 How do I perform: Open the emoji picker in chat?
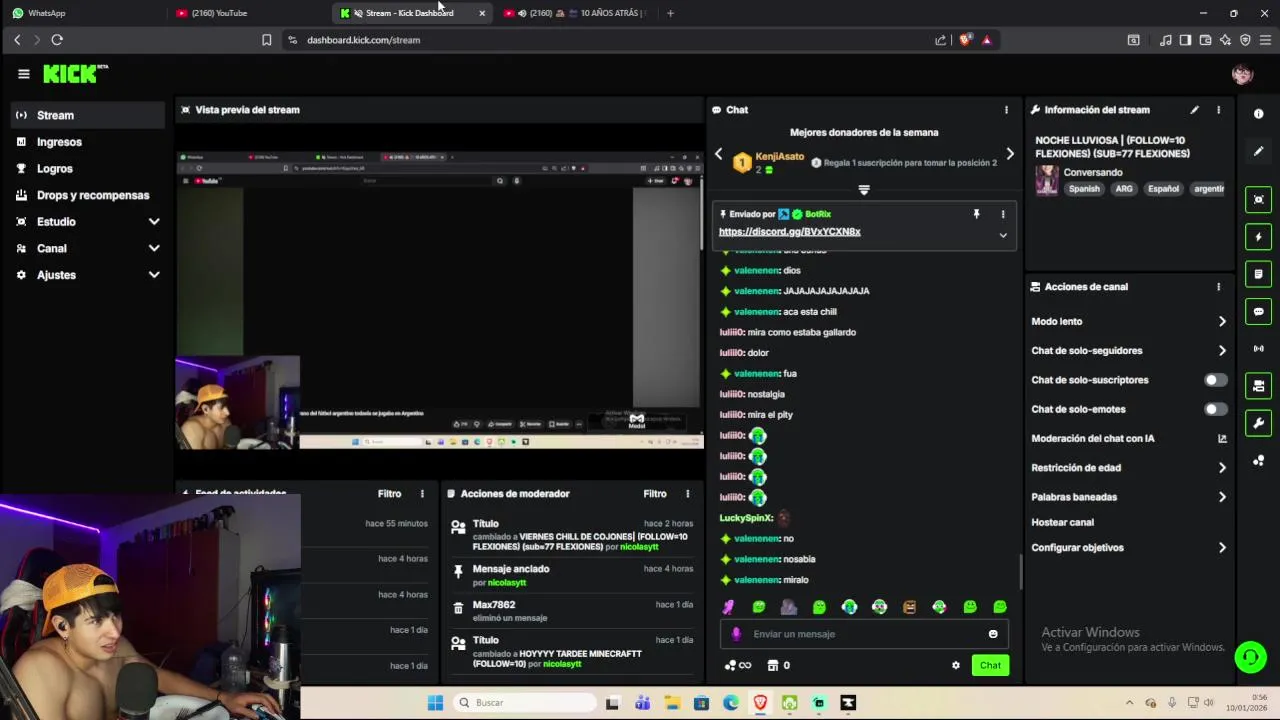[993, 634]
